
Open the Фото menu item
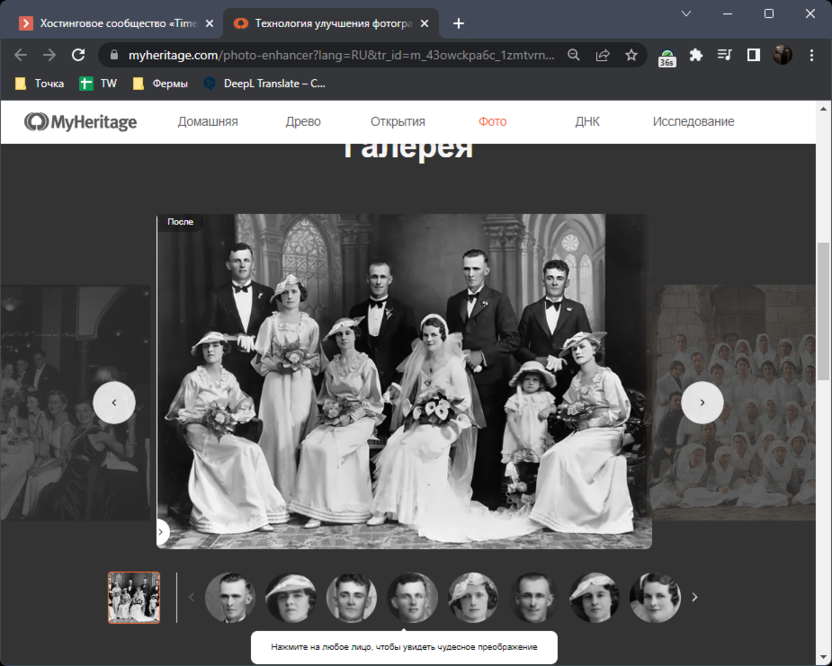coord(492,122)
